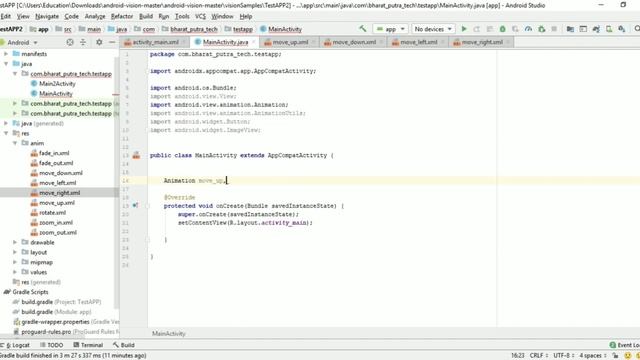The image size is (640, 360).
Task: Open the app run configuration dropdown
Action: (391, 29)
